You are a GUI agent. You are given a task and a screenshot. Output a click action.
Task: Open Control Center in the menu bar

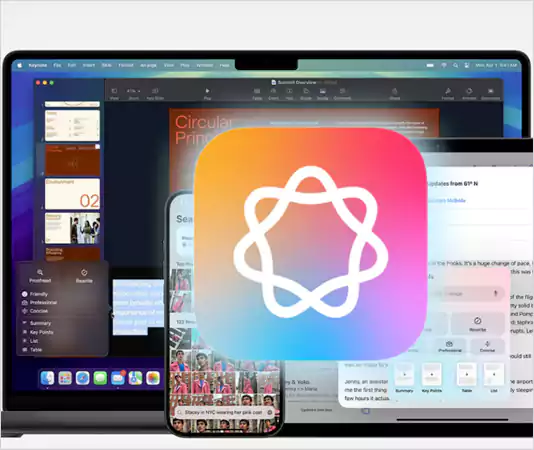467,65
